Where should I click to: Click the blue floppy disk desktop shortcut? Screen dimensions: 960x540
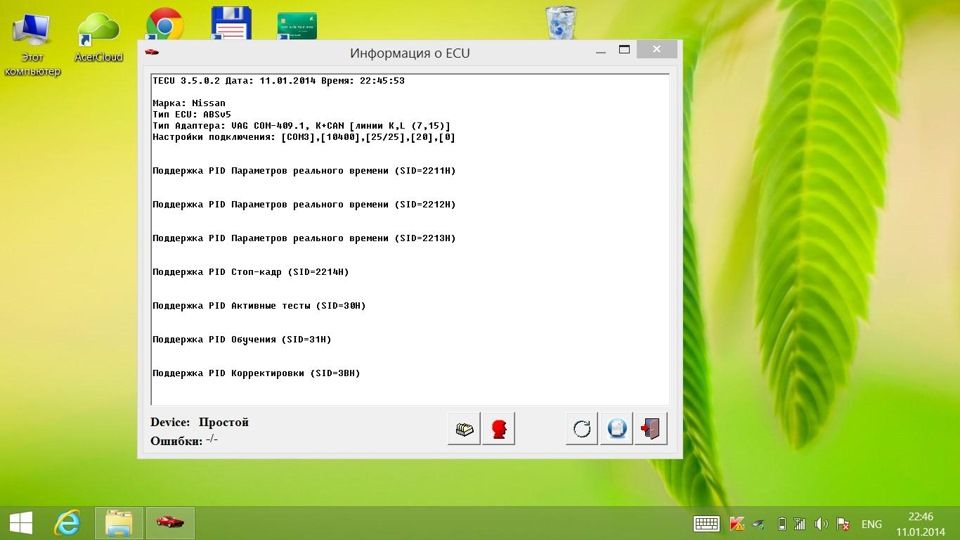pos(230,24)
